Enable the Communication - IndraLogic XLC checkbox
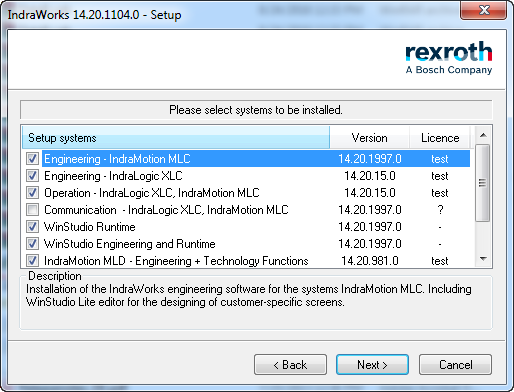The height and width of the screenshot is (392, 514). coord(32,210)
